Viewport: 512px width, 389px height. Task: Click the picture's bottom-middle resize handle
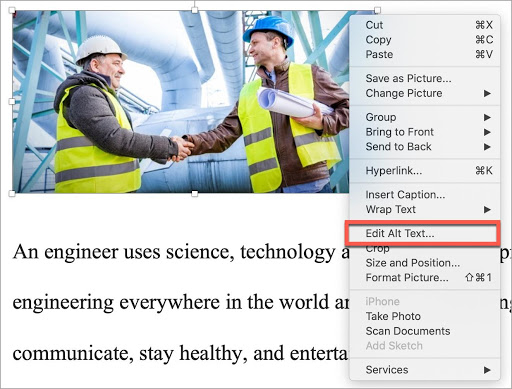[195, 193]
